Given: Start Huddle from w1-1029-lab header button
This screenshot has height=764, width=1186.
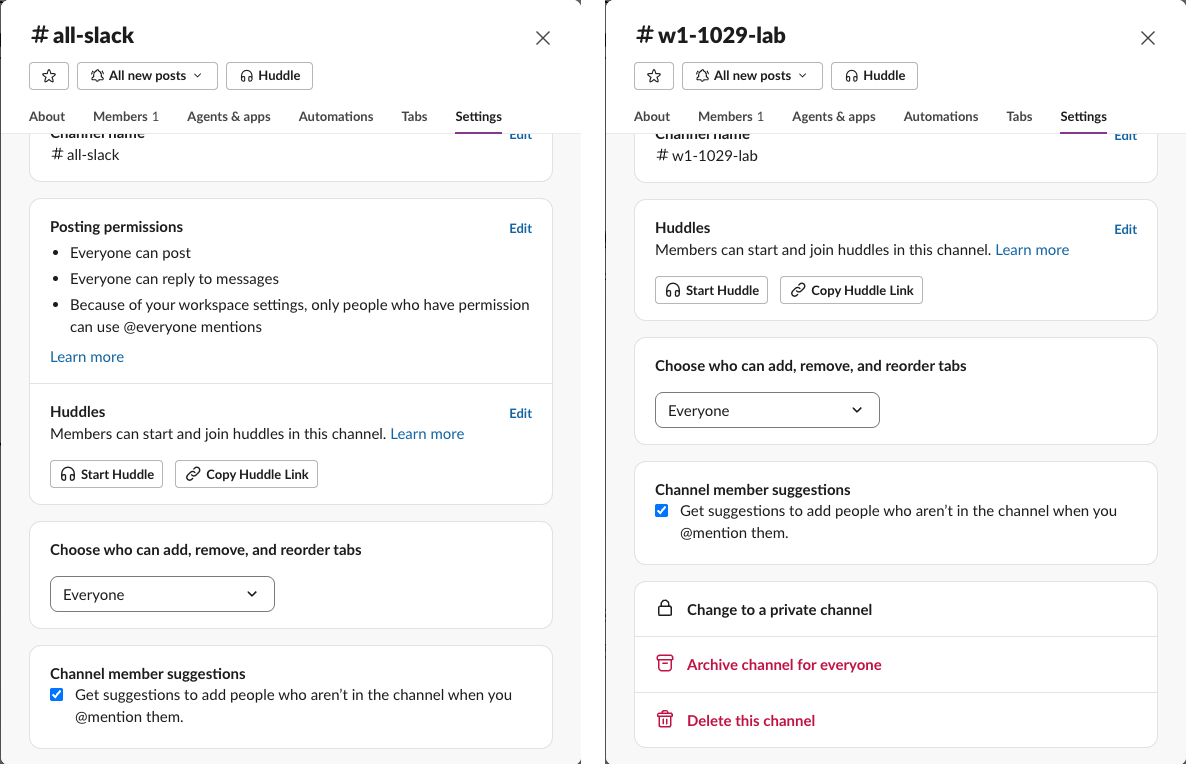Looking at the screenshot, I should (x=874, y=76).
